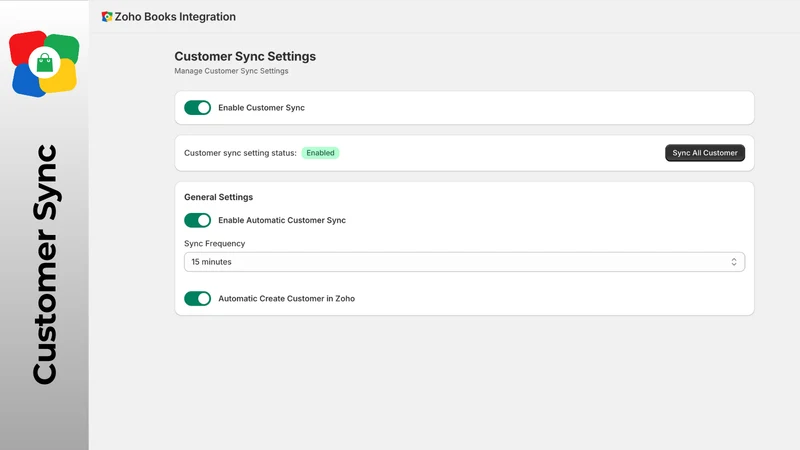Screen dimensions: 800x450
Task: Click the Sync All Customer button
Action: pyautogui.click(x=705, y=153)
